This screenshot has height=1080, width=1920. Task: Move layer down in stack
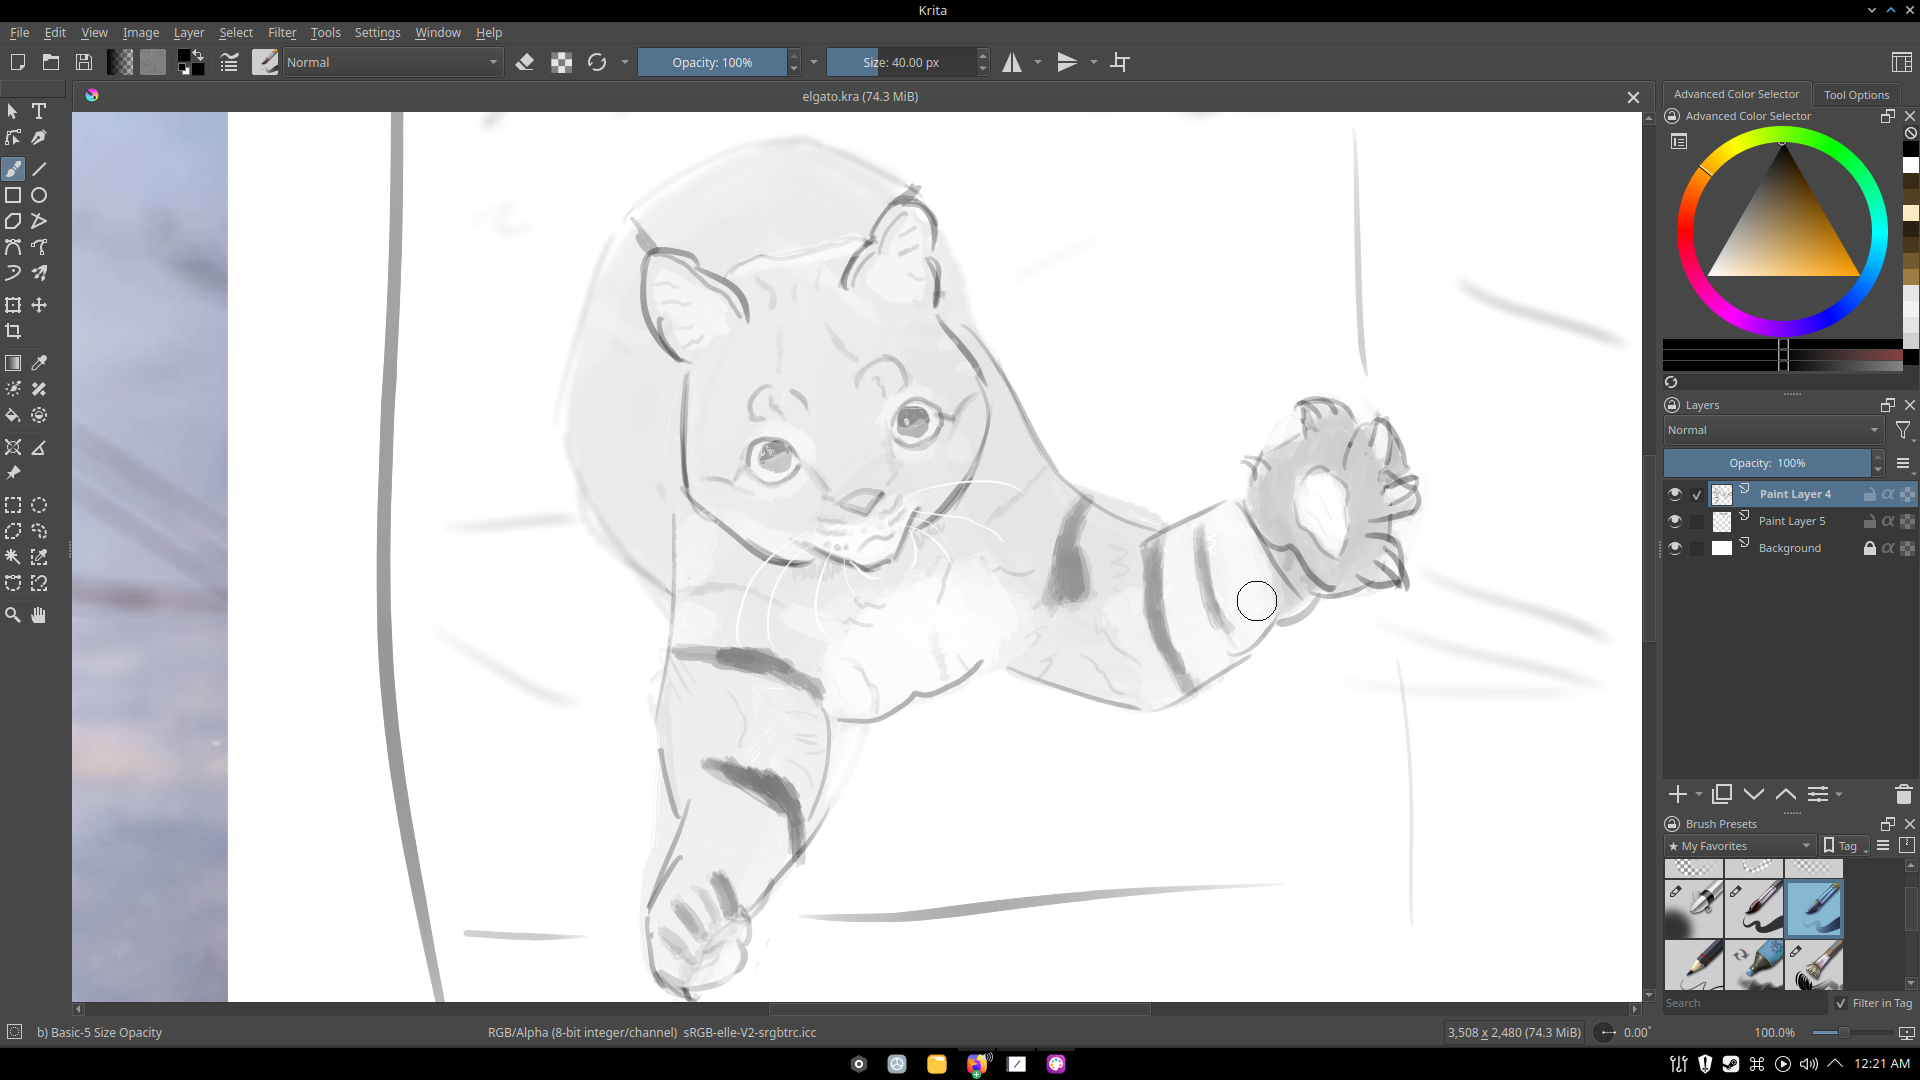(x=1754, y=794)
